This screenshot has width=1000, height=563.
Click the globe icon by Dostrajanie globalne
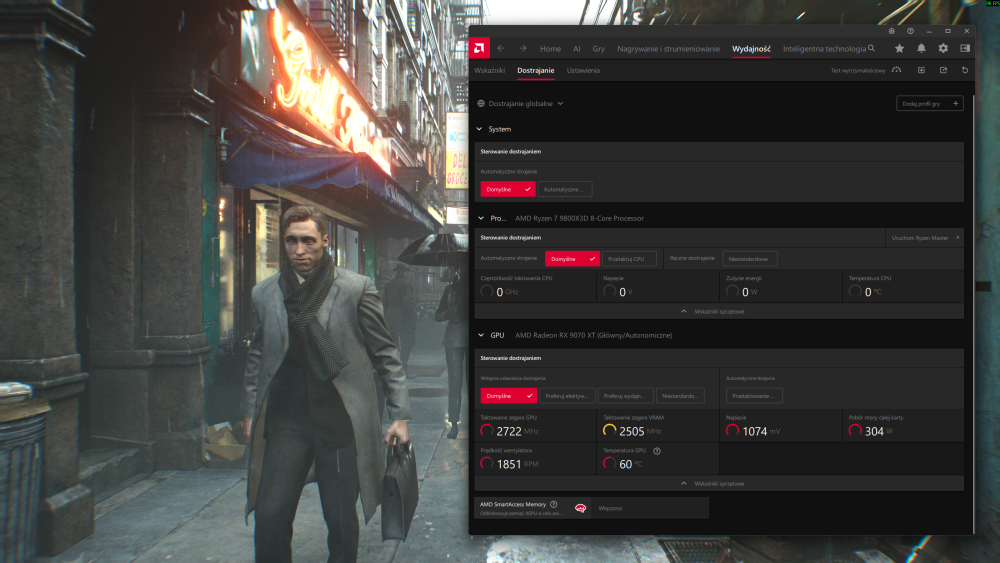(x=481, y=103)
